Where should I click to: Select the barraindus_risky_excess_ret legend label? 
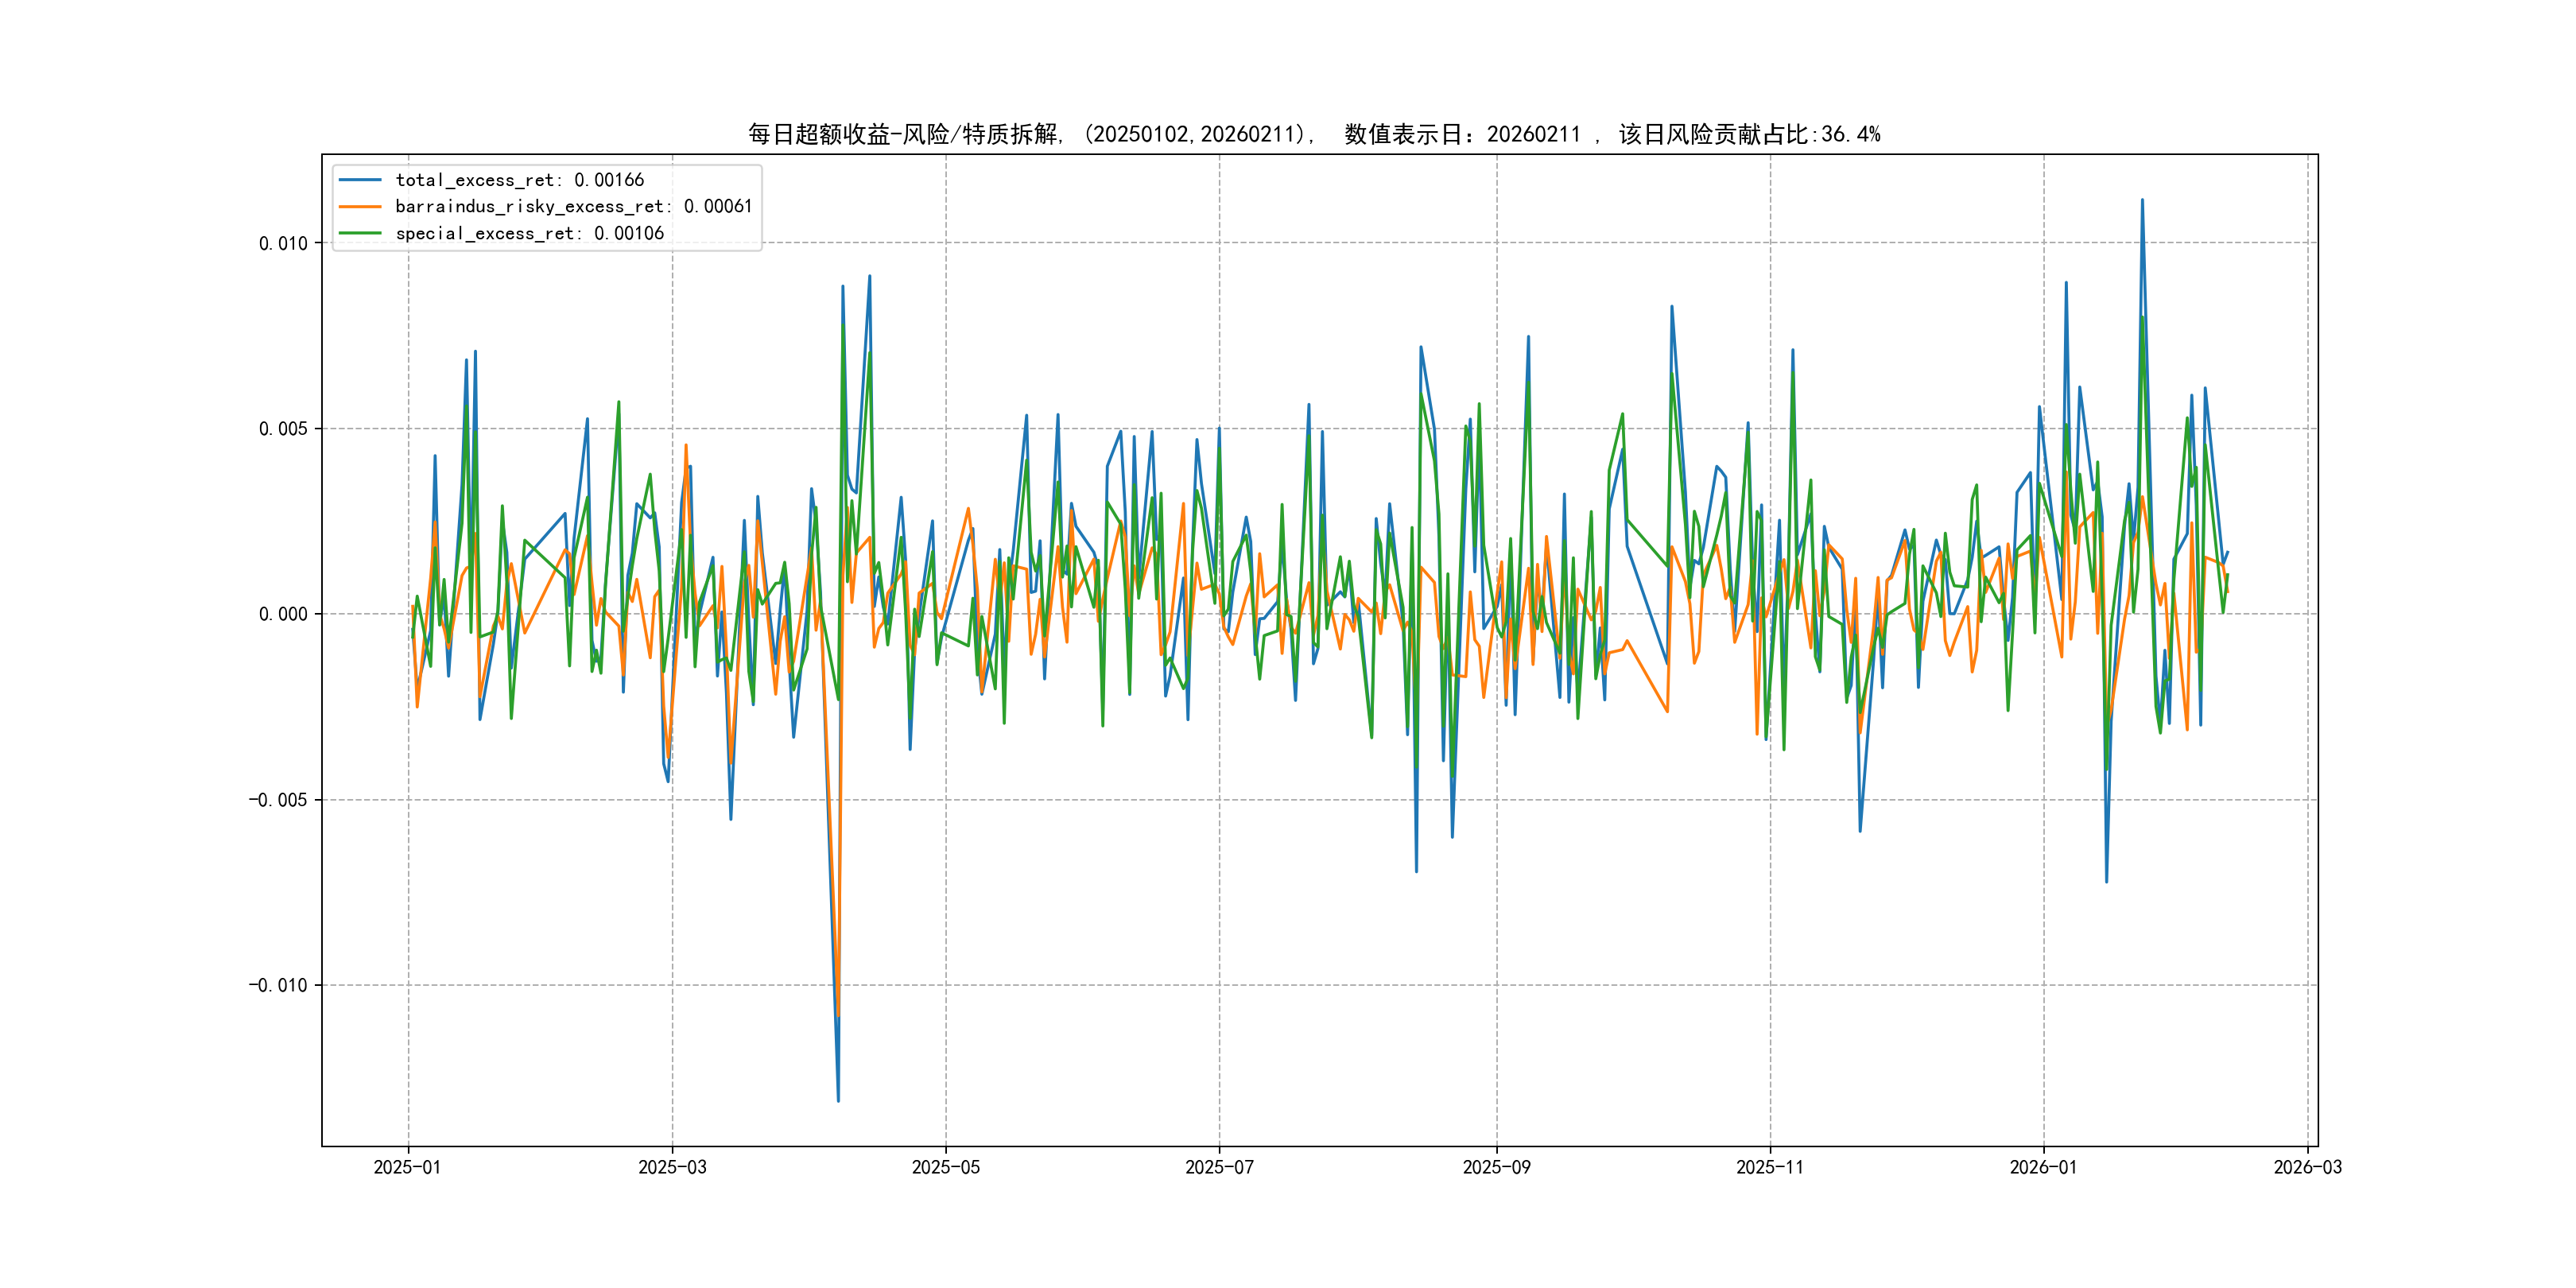coord(573,207)
